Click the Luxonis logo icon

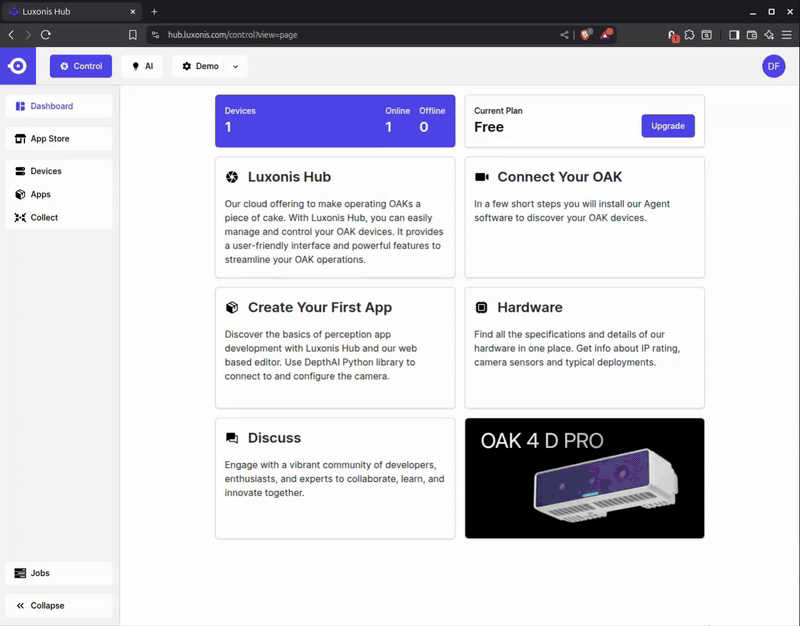(x=17, y=65)
